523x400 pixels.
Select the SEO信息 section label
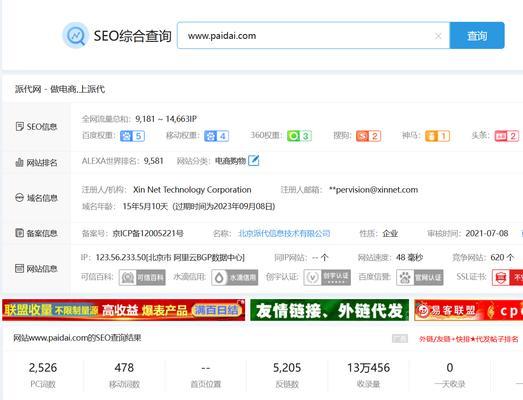click(37, 127)
